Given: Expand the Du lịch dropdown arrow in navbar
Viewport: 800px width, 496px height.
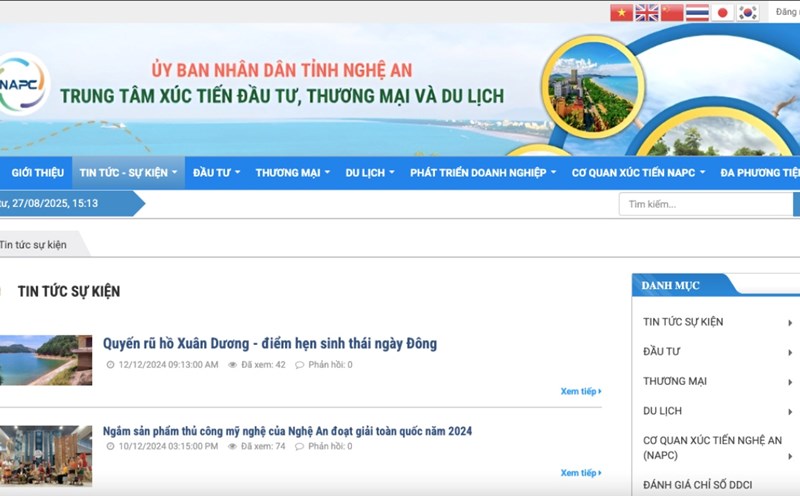Looking at the screenshot, I should 392,172.
